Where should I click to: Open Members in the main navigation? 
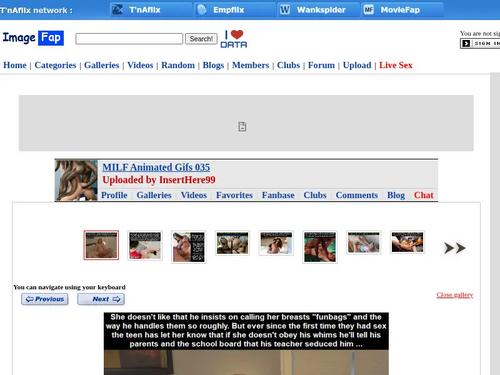click(x=250, y=65)
